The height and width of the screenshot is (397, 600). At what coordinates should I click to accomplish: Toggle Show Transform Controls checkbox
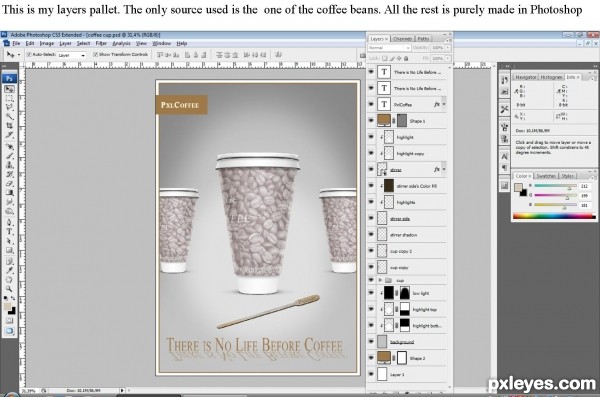95,54
